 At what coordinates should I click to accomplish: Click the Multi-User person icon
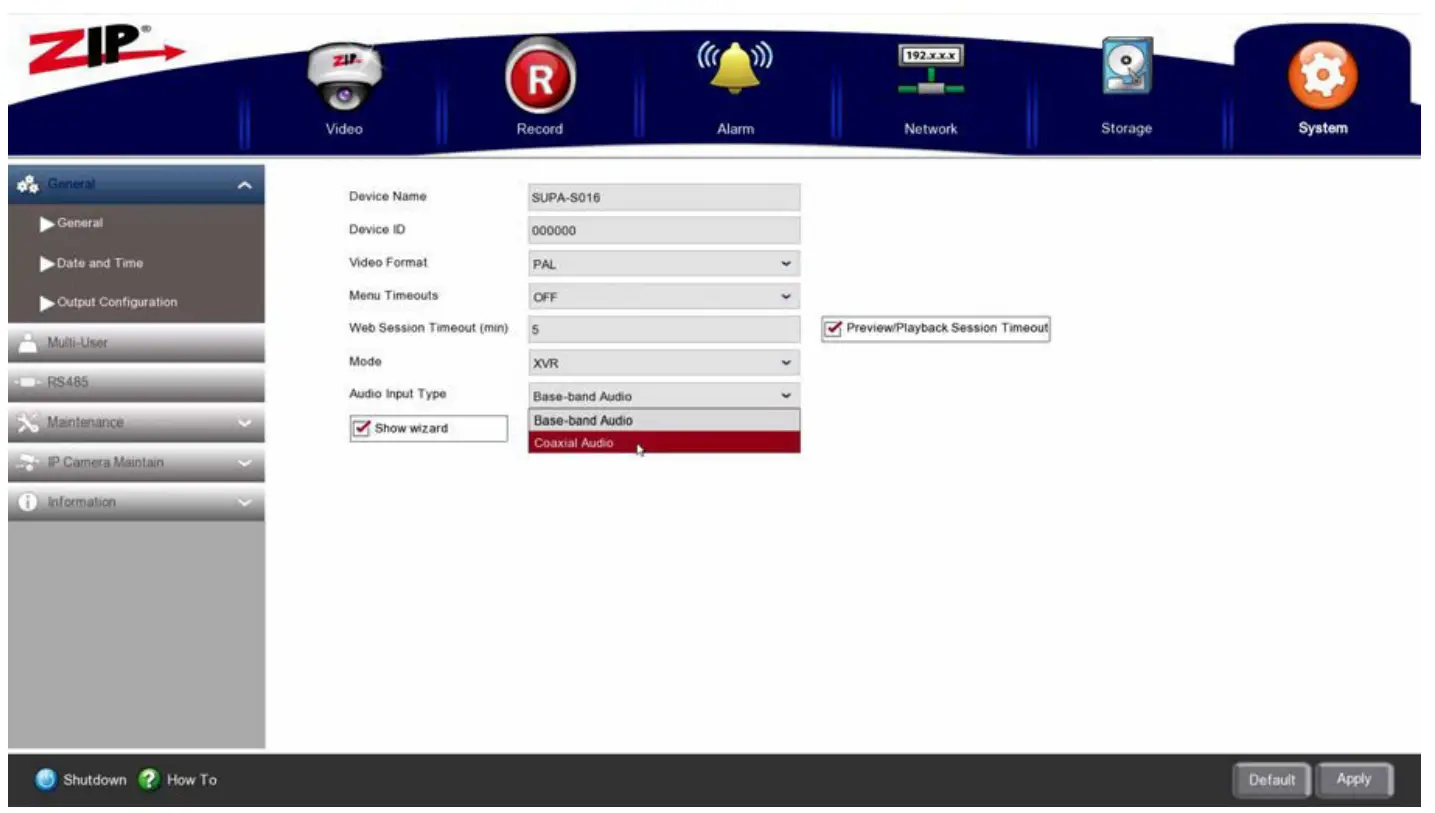(28, 343)
